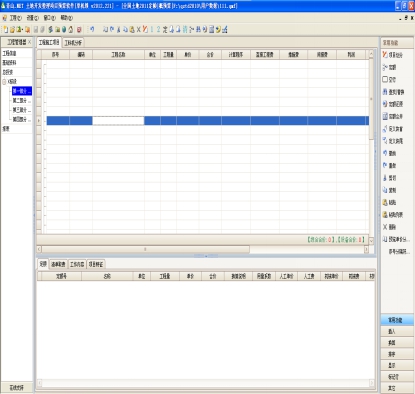
Task: Click the blank-row square icon in right panel
Action: (385, 79)
